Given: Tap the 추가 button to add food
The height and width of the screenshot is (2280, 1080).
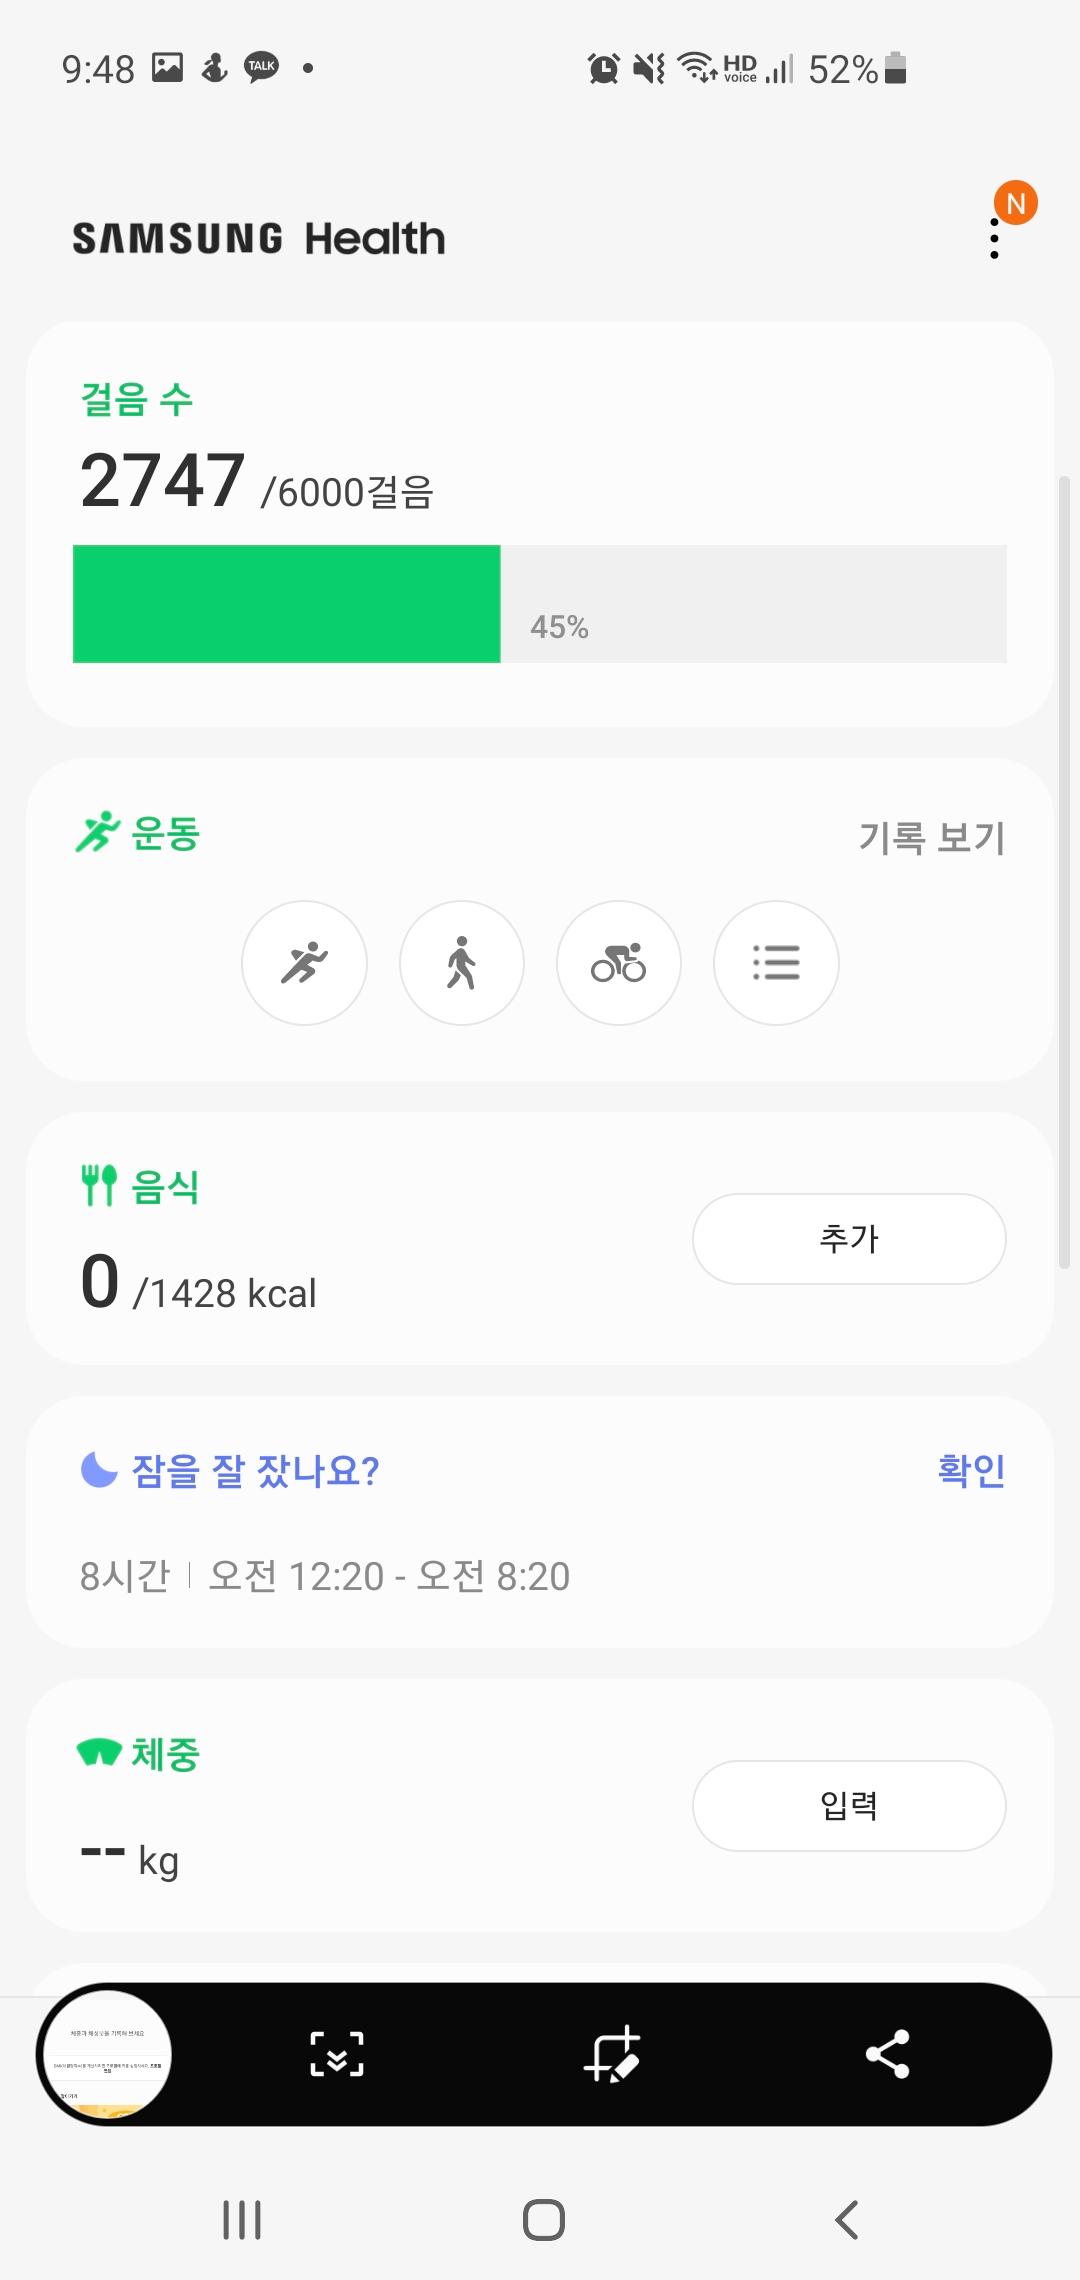Looking at the screenshot, I should 849,1239.
